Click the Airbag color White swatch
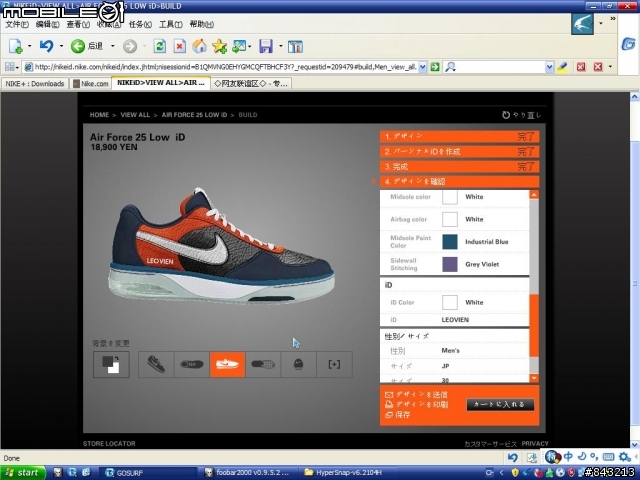This screenshot has height=480, width=640. coord(450,219)
